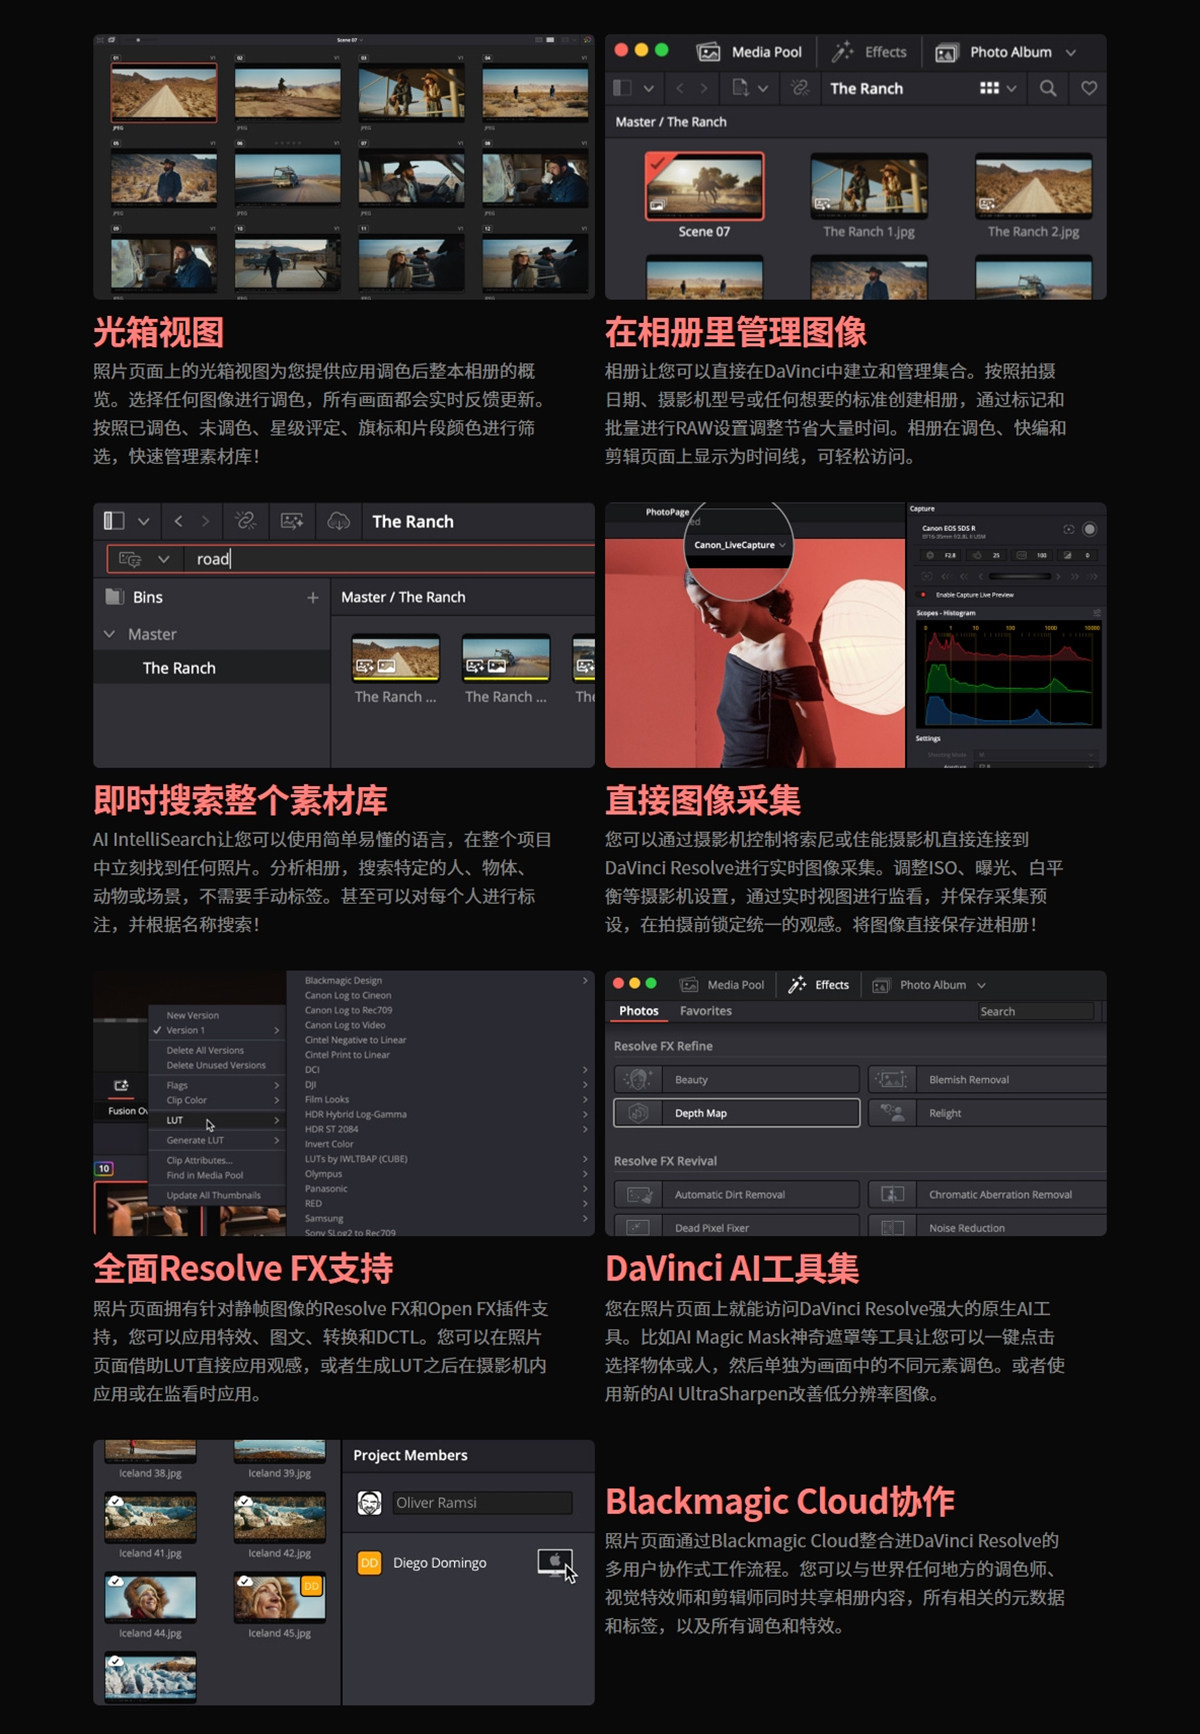
Task: Click the round capture shutter button
Action: pyautogui.click(x=1089, y=529)
